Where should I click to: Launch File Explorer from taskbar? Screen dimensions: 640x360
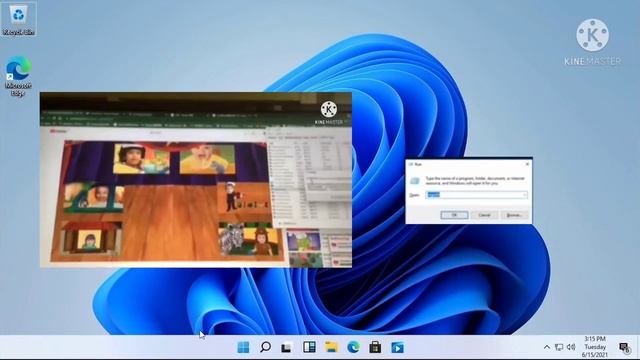point(331,347)
